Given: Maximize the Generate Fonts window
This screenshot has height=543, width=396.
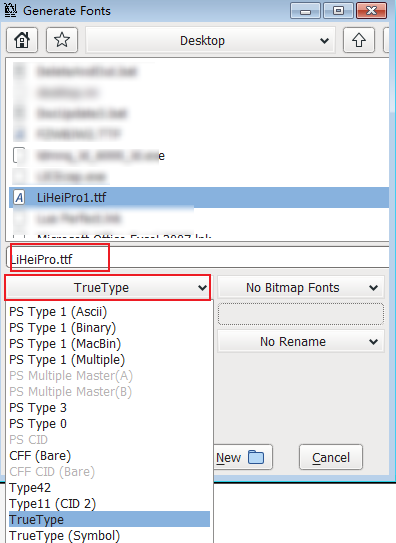Looking at the screenshot, I should click(339, 11).
